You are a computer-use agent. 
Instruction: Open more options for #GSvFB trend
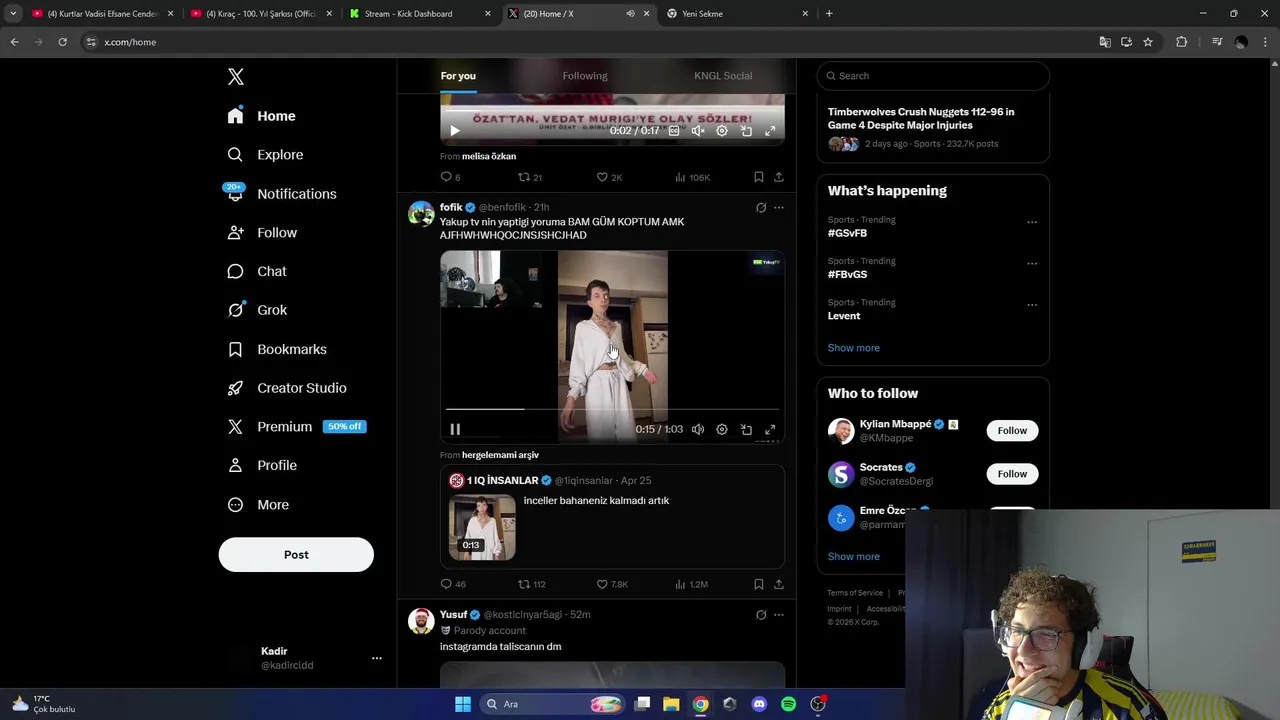pyautogui.click(x=1032, y=222)
